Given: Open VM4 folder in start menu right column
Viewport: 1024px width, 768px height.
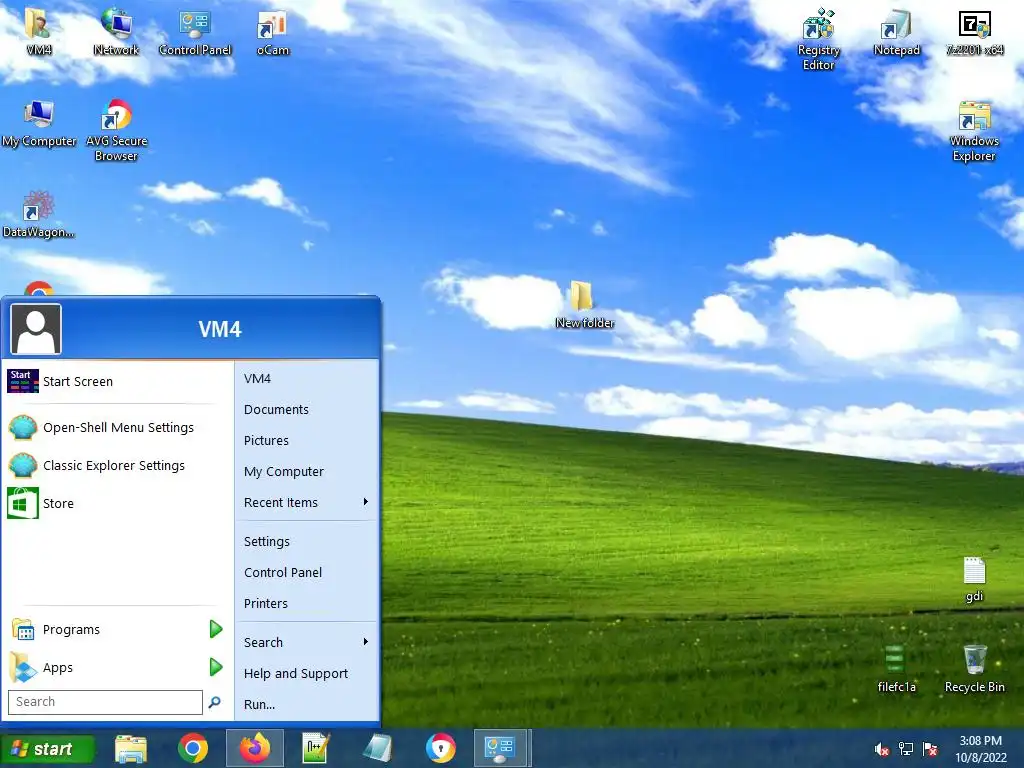Looking at the screenshot, I should (x=306, y=378).
